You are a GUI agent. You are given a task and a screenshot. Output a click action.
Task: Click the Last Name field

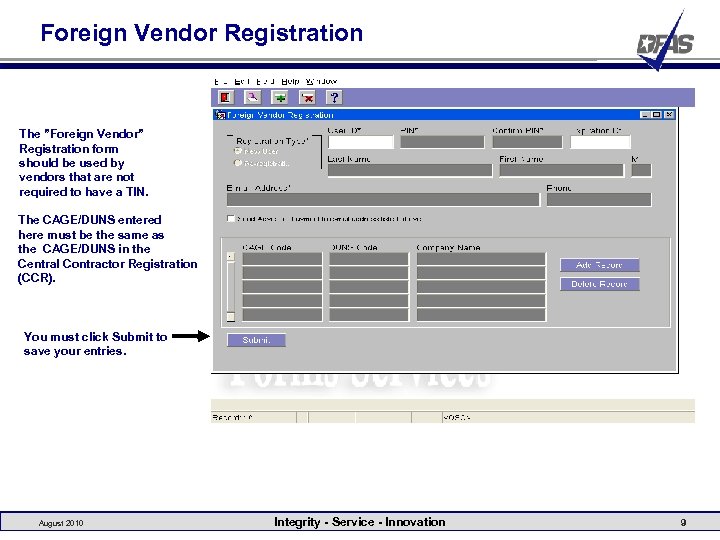coord(410,170)
